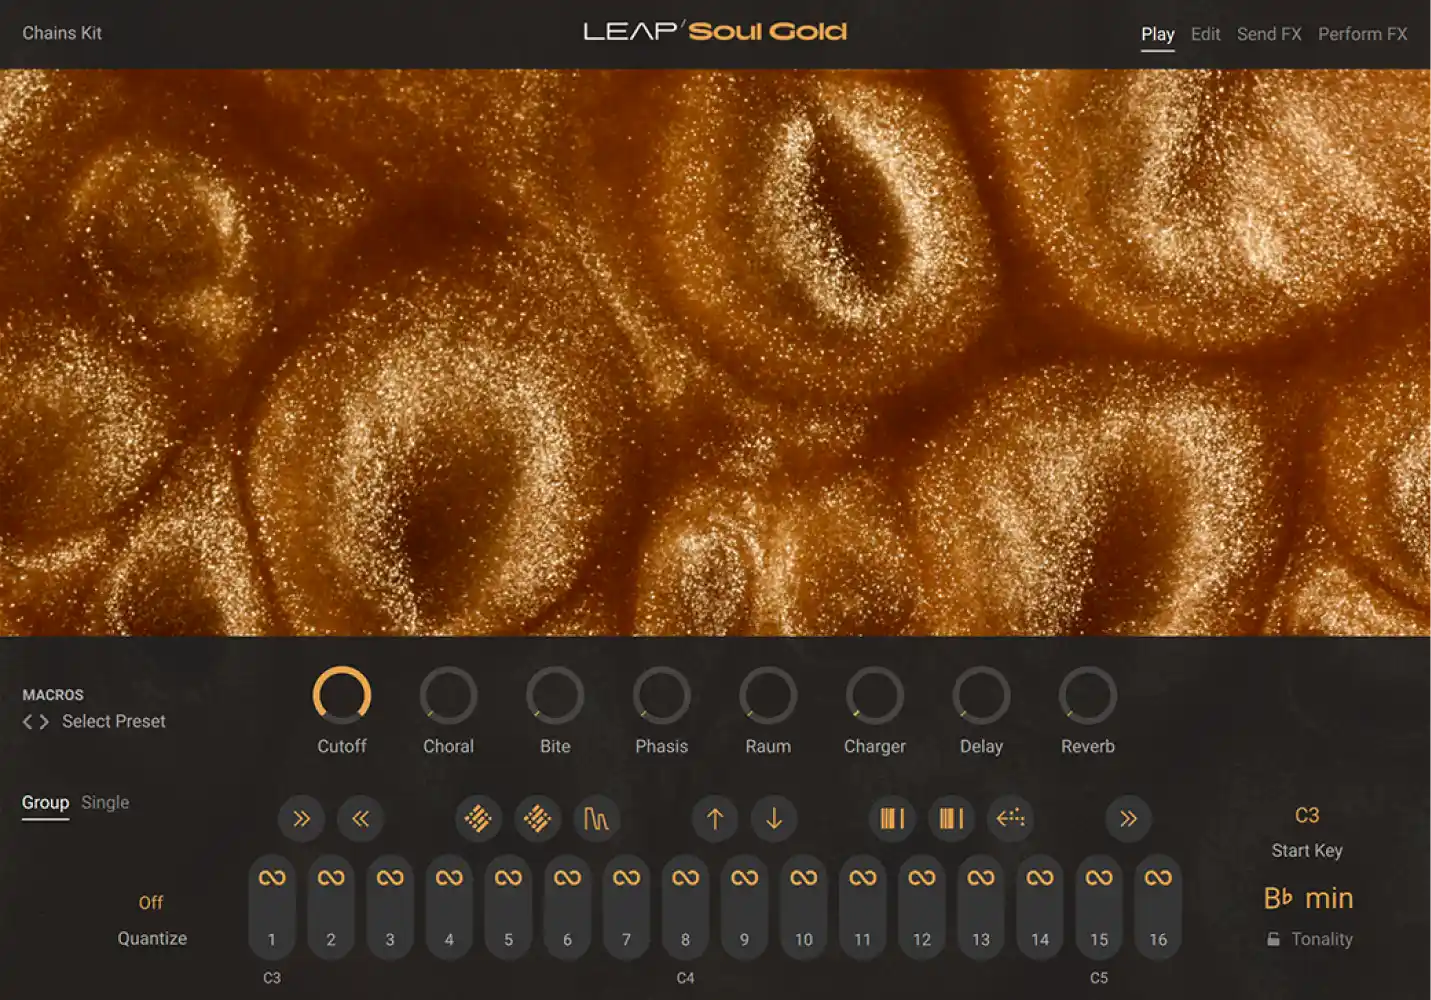Unlock the Tonality lock toggle
1431x1000 pixels.
[x=1272, y=938]
